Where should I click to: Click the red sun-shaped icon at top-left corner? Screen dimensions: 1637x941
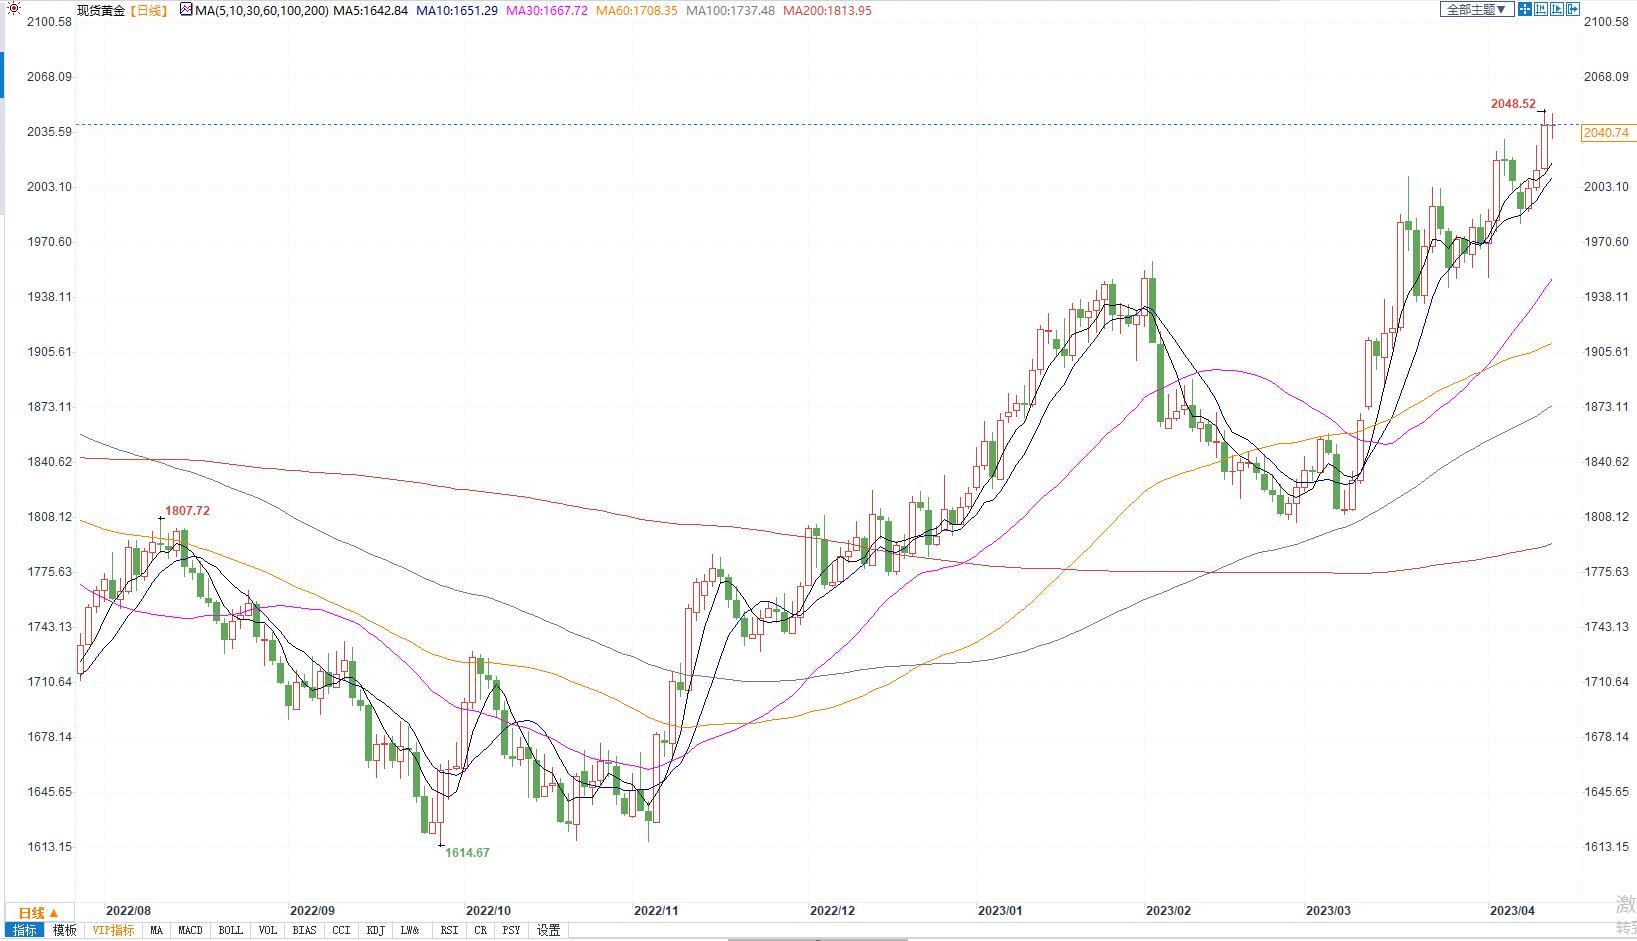(13, 9)
